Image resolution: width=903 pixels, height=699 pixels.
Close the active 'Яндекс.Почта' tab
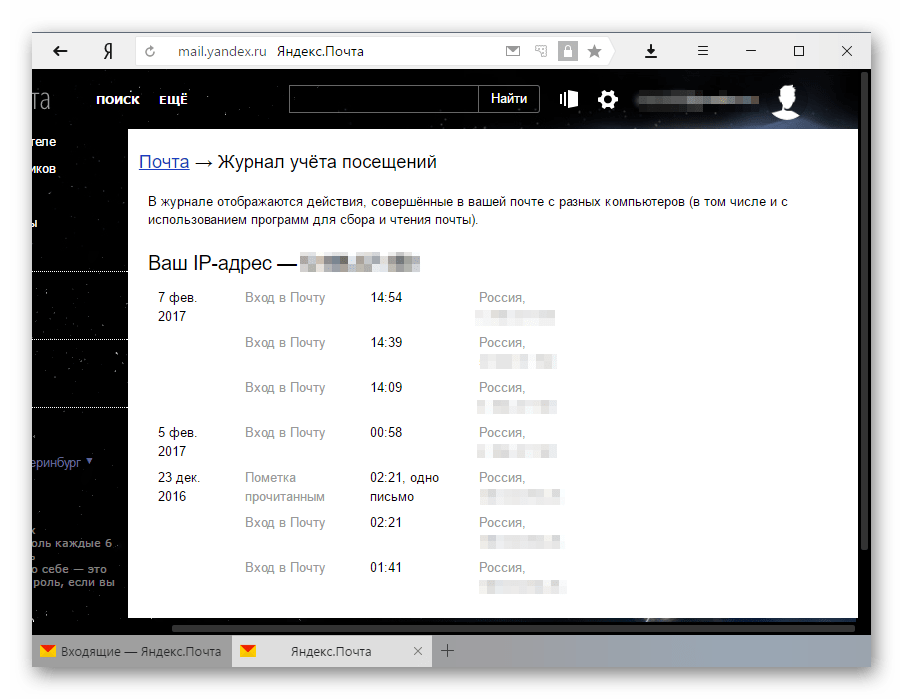pos(417,651)
